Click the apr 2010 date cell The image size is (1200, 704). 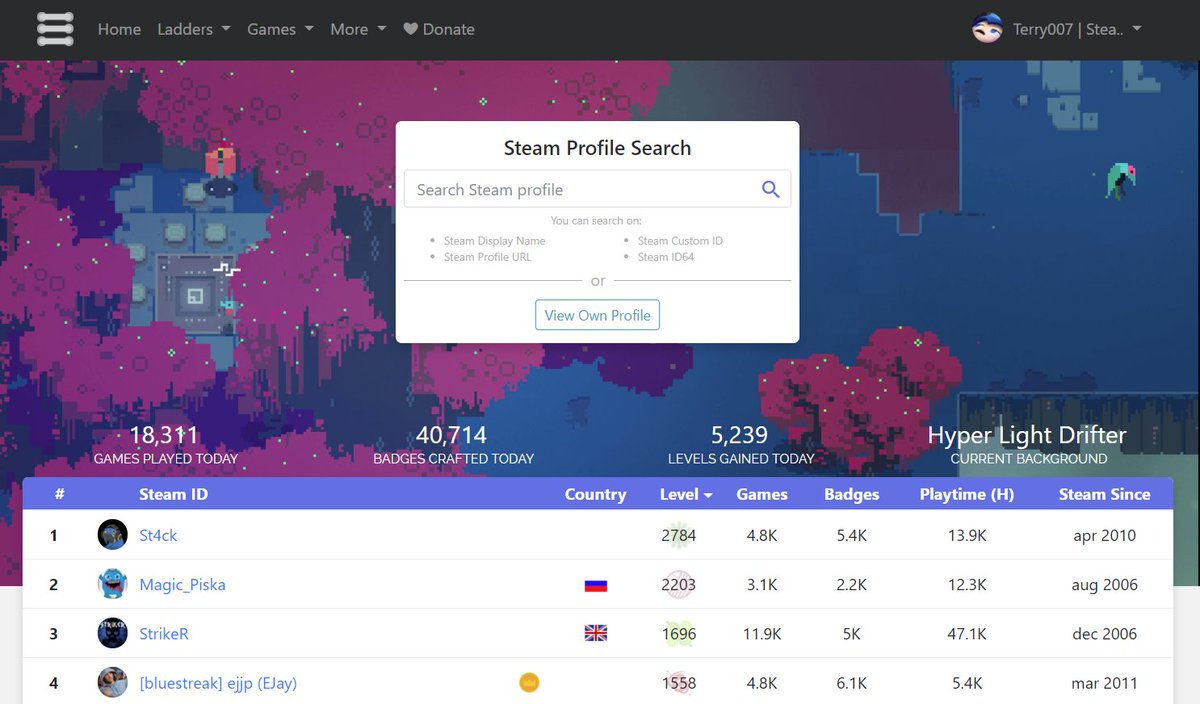(x=1105, y=535)
